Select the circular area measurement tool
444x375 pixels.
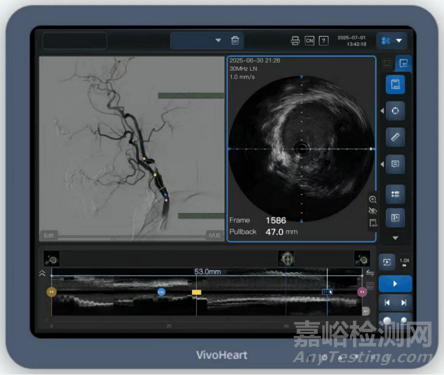395,111
